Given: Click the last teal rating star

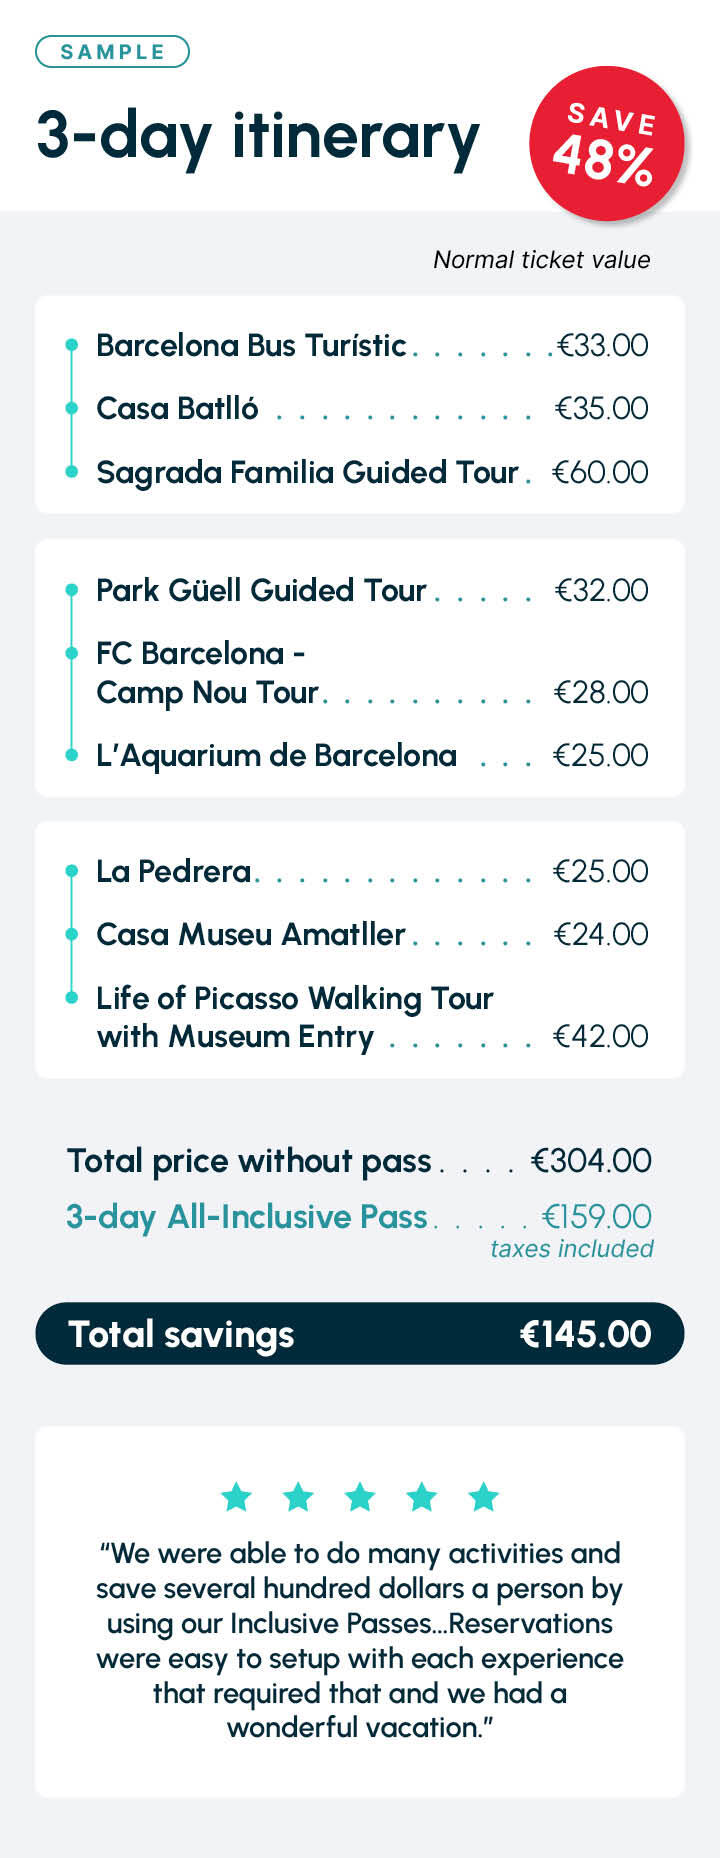Looking at the screenshot, I should pyautogui.click(x=484, y=1497).
